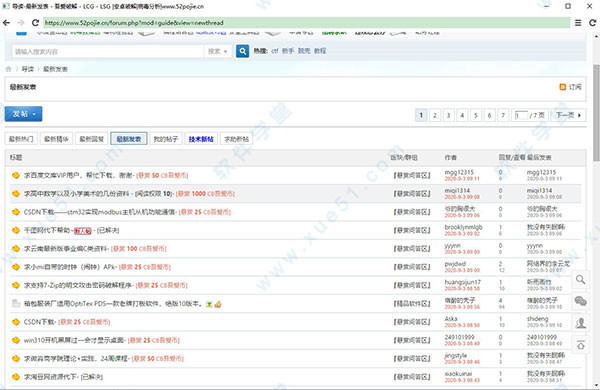Click the page number input box
This screenshot has width=600, height=390.
coord(521,115)
